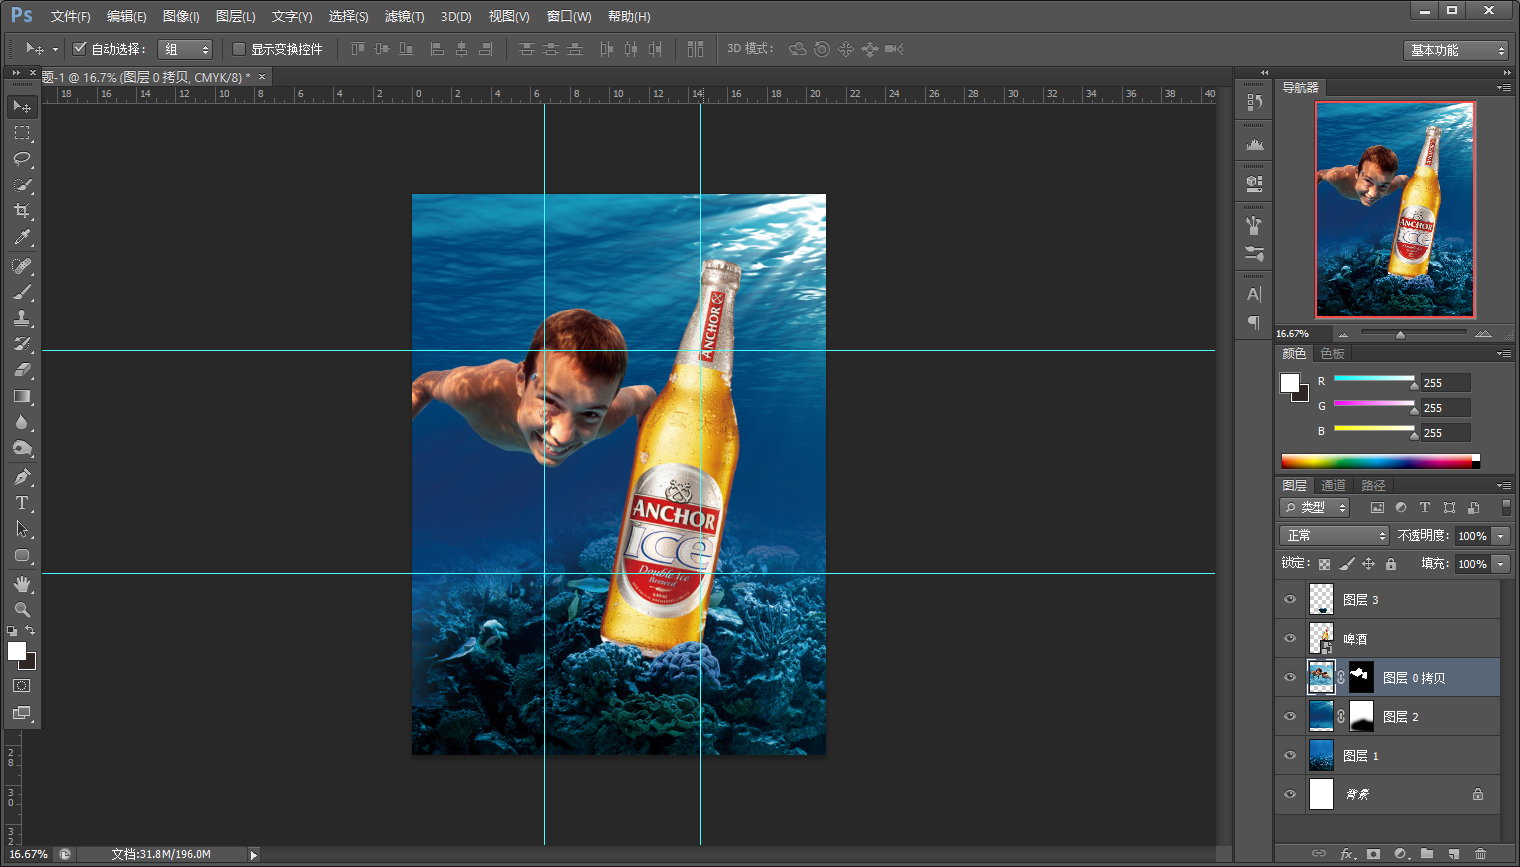
Task: Select the 图层 1 layer row
Action: click(x=1388, y=756)
